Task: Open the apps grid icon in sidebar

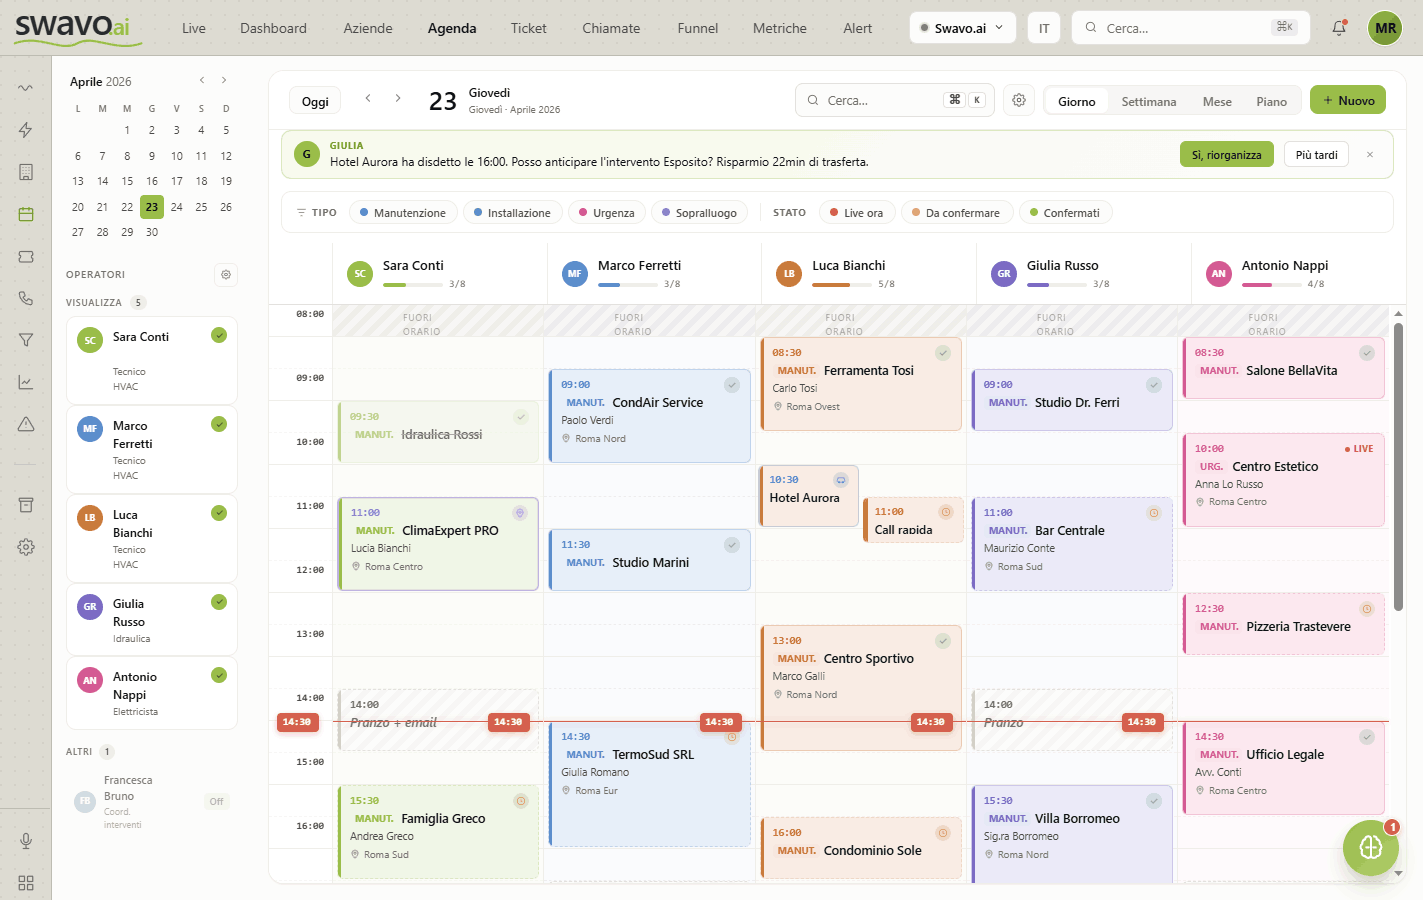Action: point(26,883)
